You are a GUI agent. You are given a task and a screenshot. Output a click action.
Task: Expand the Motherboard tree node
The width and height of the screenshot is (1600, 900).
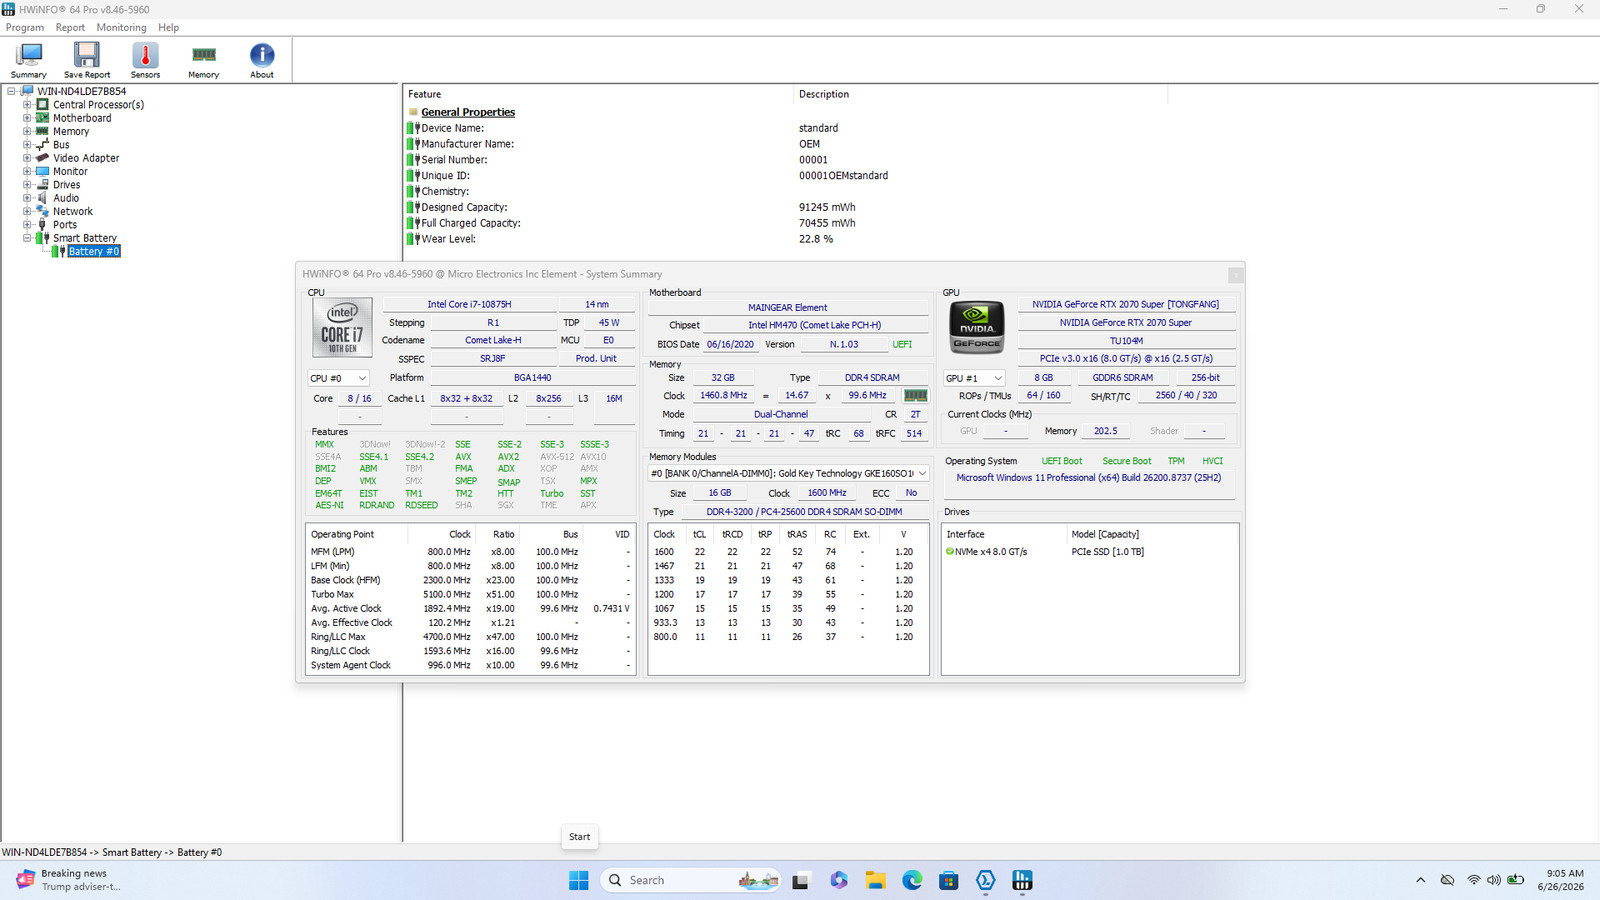pos(27,118)
